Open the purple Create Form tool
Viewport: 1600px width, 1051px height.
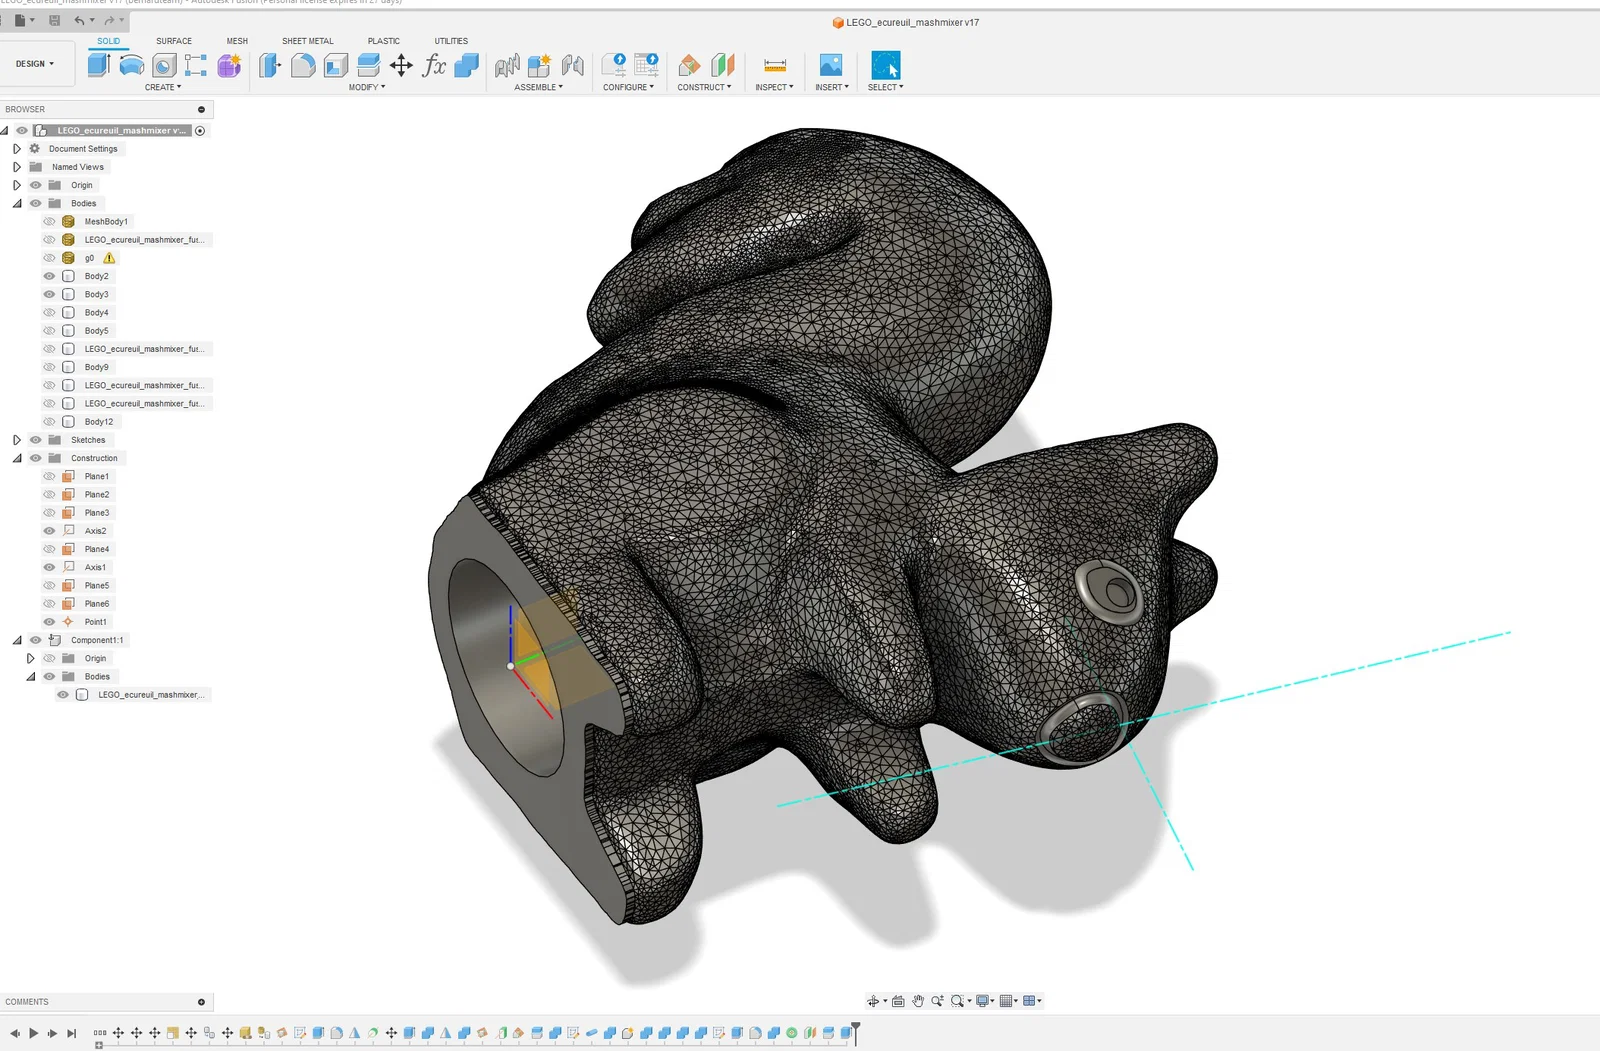[x=229, y=65]
